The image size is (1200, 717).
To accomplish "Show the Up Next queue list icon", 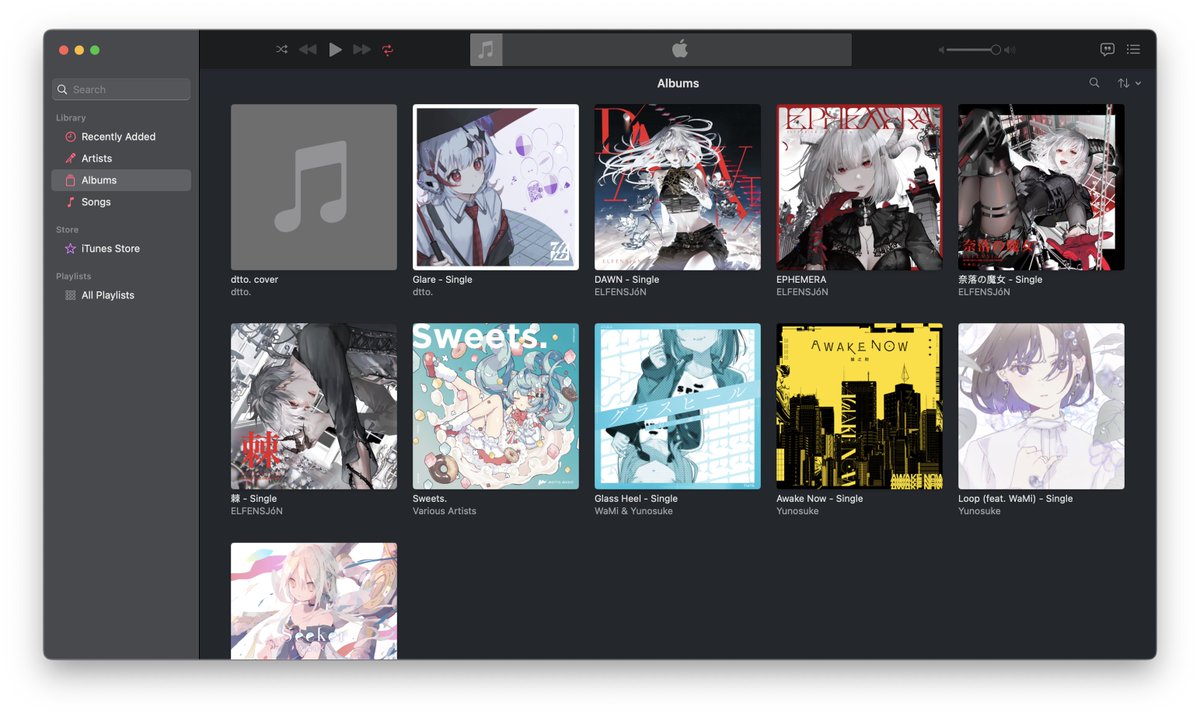I will (x=1133, y=49).
